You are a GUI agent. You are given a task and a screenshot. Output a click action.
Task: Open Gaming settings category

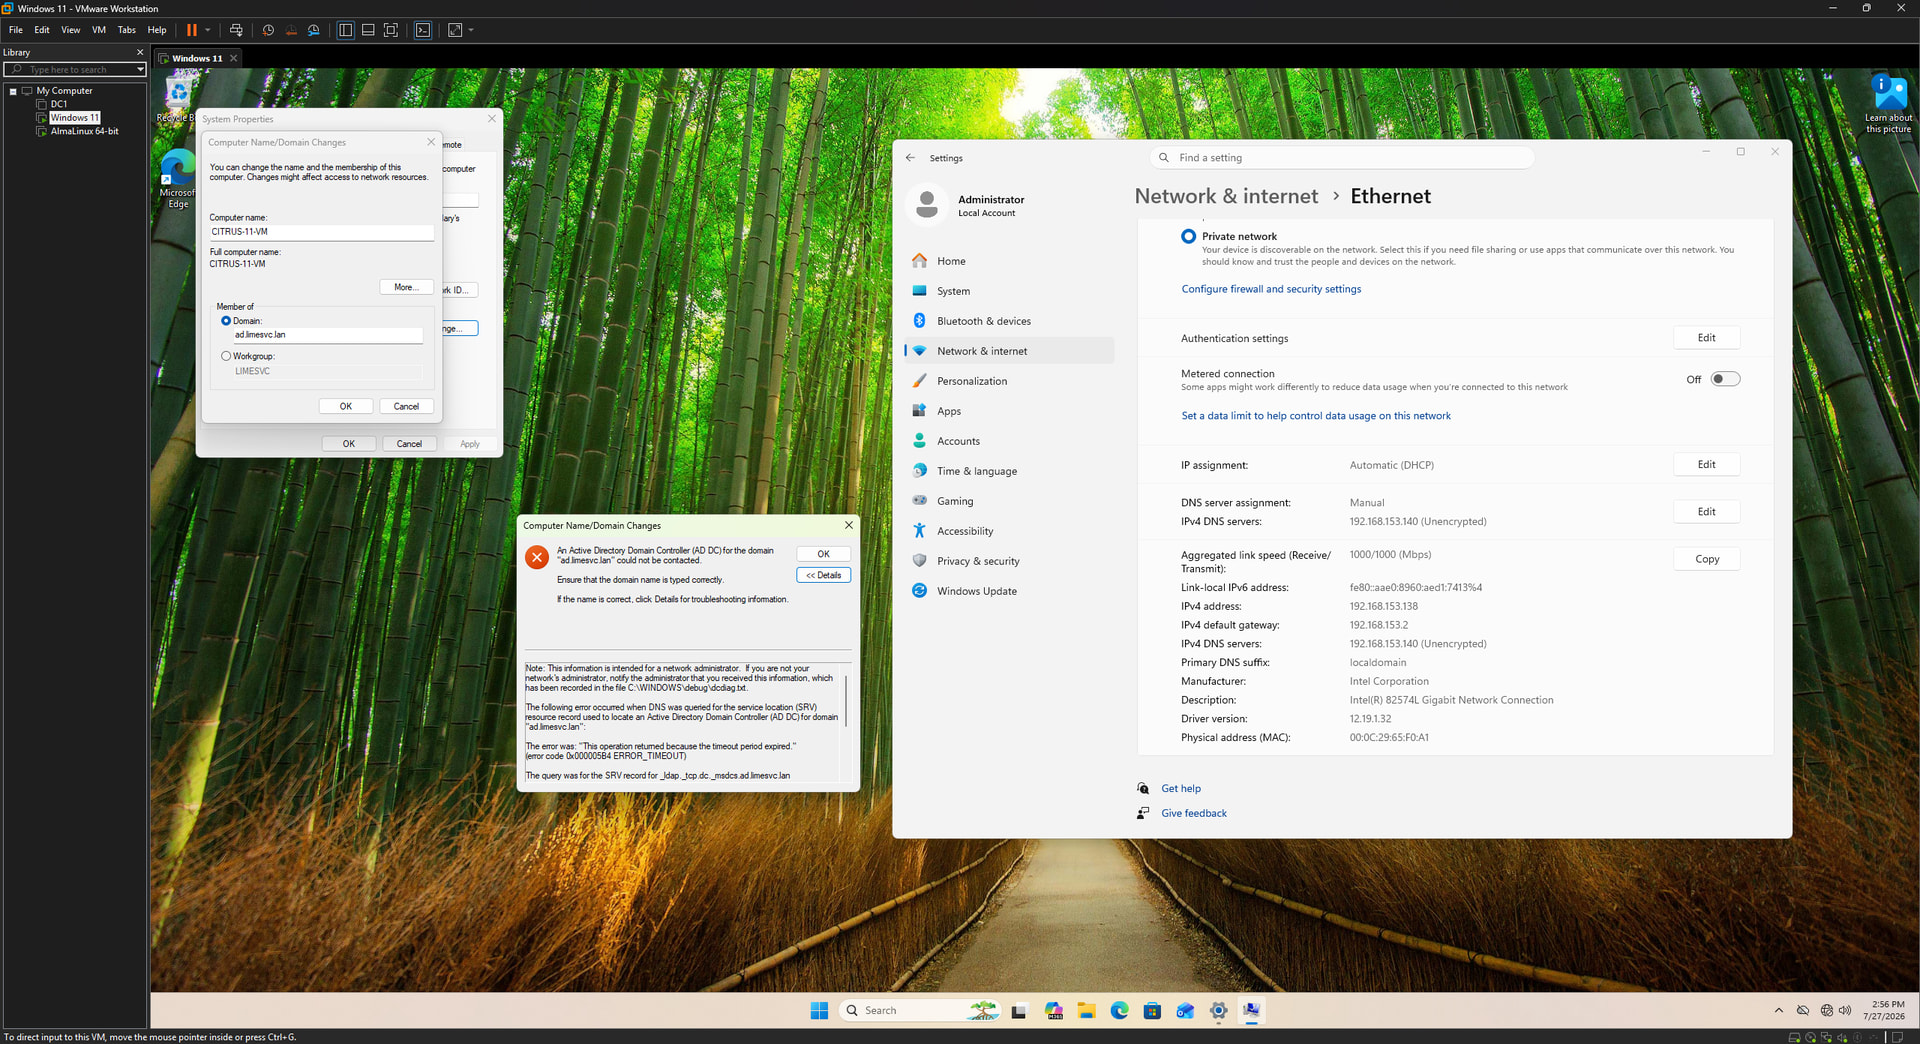(1009, 501)
